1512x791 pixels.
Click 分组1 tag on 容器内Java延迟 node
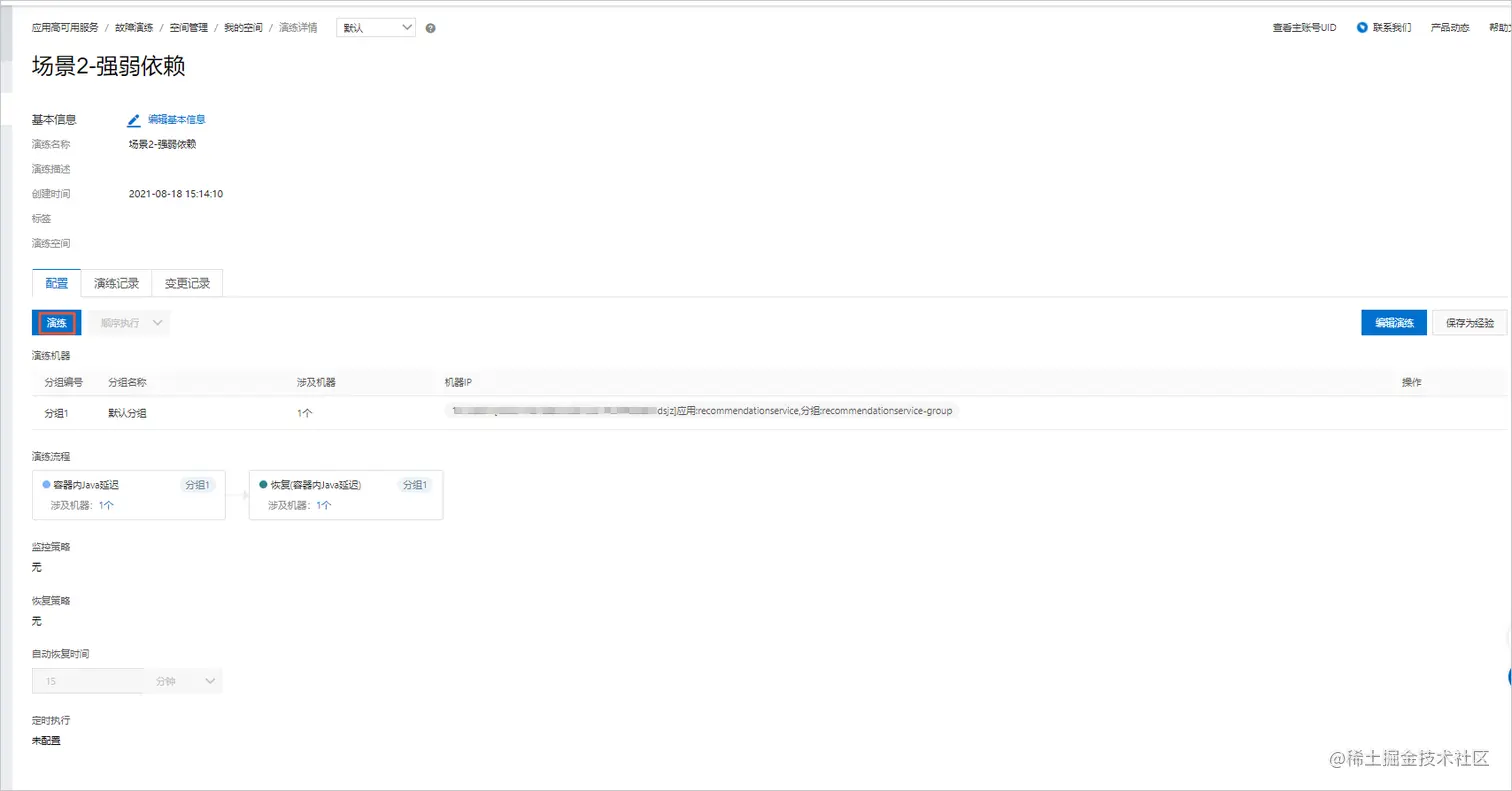[x=197, y=485]
